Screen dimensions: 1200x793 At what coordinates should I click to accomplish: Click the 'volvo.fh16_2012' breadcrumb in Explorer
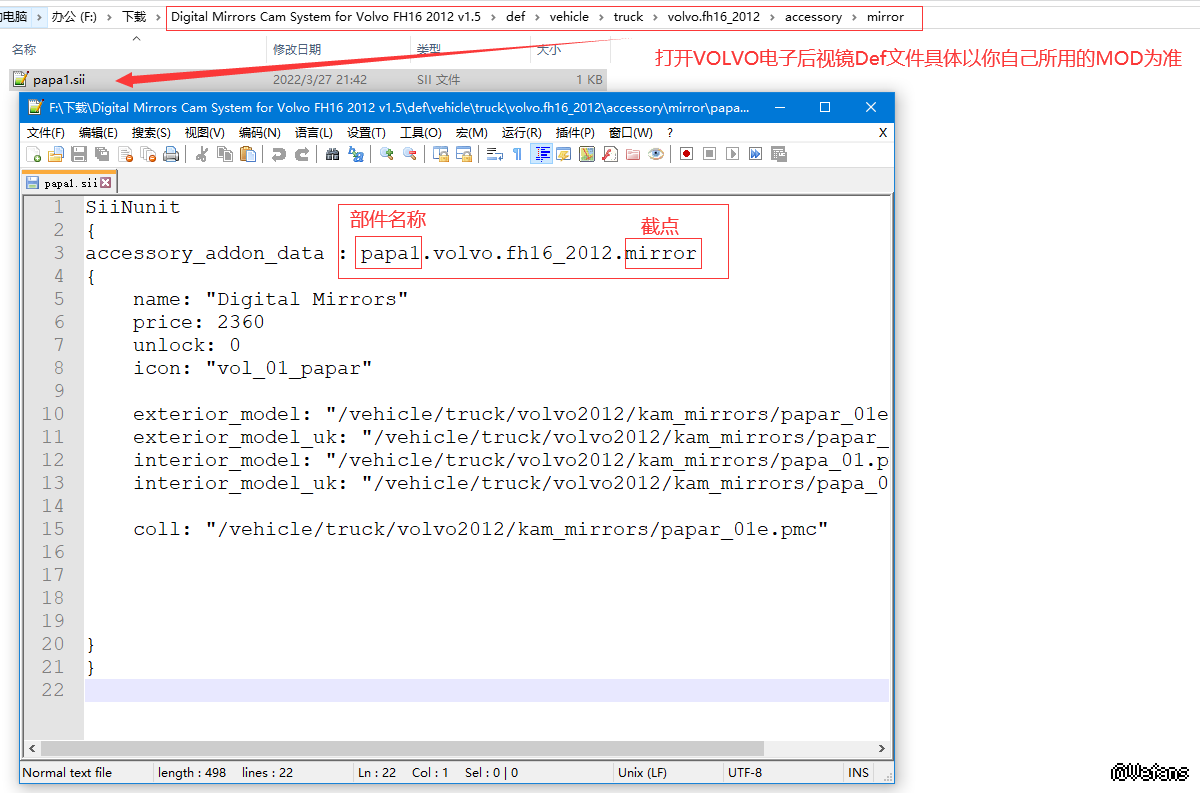click(715, 17)
